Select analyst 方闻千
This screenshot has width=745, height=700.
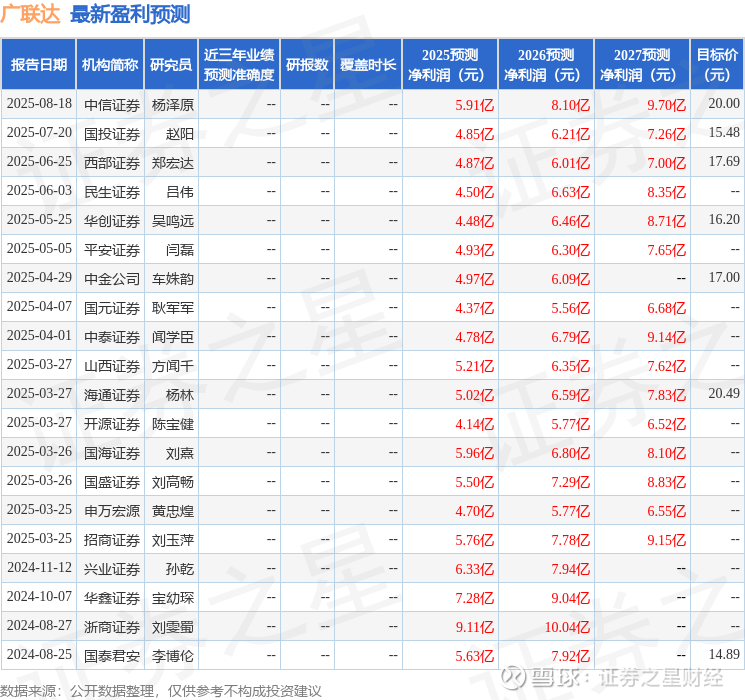tap(173, 366)
